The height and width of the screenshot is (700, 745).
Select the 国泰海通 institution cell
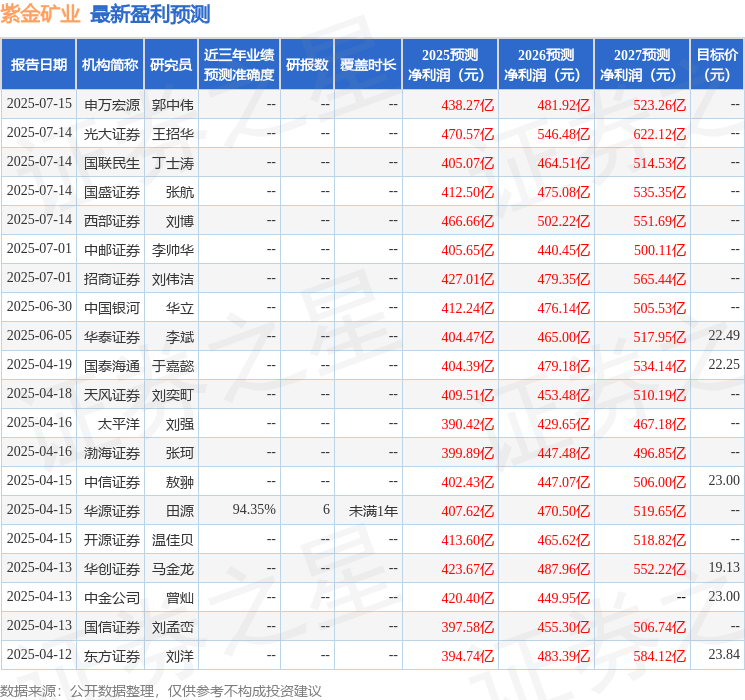tap(112, 366)
